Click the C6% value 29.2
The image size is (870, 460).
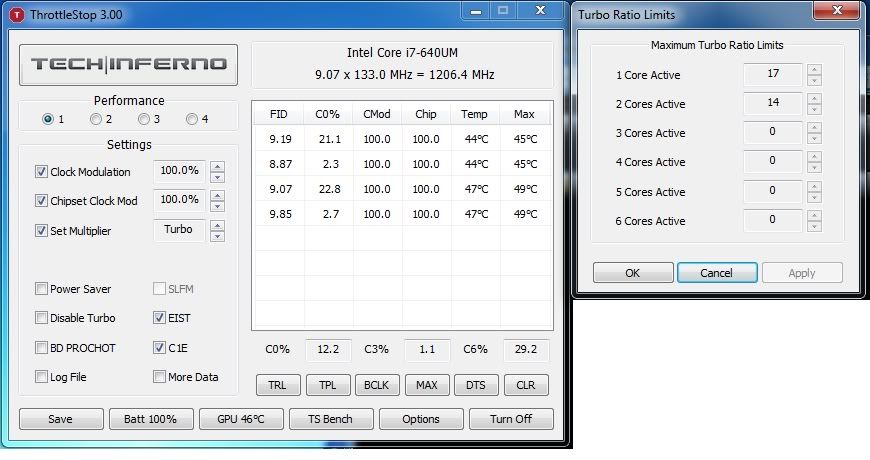[526, 350]
